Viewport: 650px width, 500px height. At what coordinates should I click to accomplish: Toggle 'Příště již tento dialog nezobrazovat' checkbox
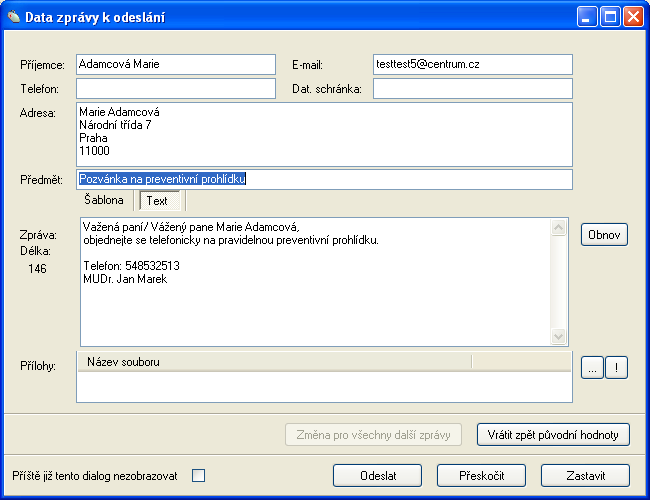click(x=198, y=475)
